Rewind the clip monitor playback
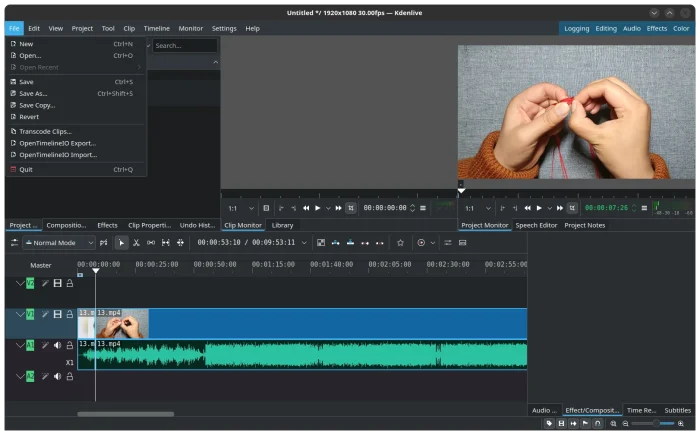 pos(306,208)
